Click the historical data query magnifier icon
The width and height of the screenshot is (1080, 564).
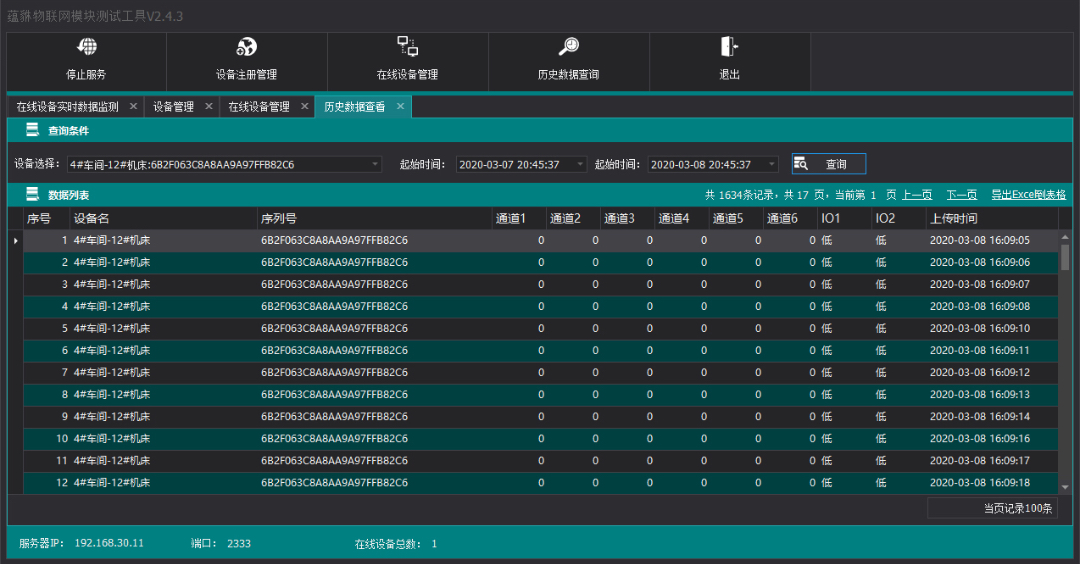click(568, 47)
